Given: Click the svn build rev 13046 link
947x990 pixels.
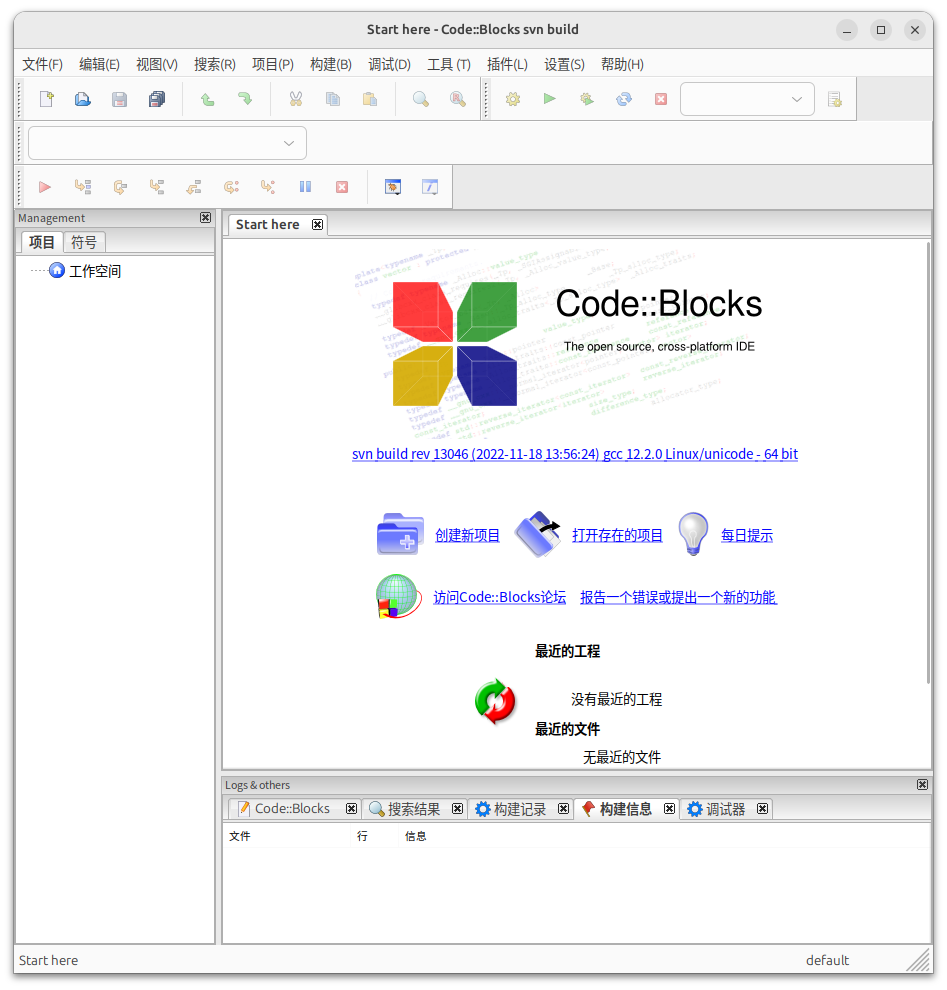Looking at the screenshot, I should (x=575, y=454).
